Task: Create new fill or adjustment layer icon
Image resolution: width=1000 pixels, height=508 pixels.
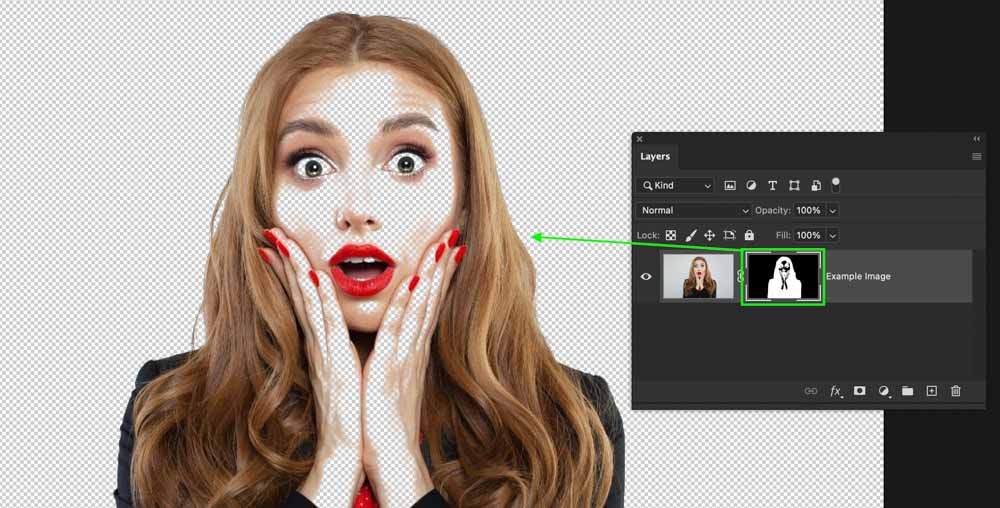Action: pos(884,391)
